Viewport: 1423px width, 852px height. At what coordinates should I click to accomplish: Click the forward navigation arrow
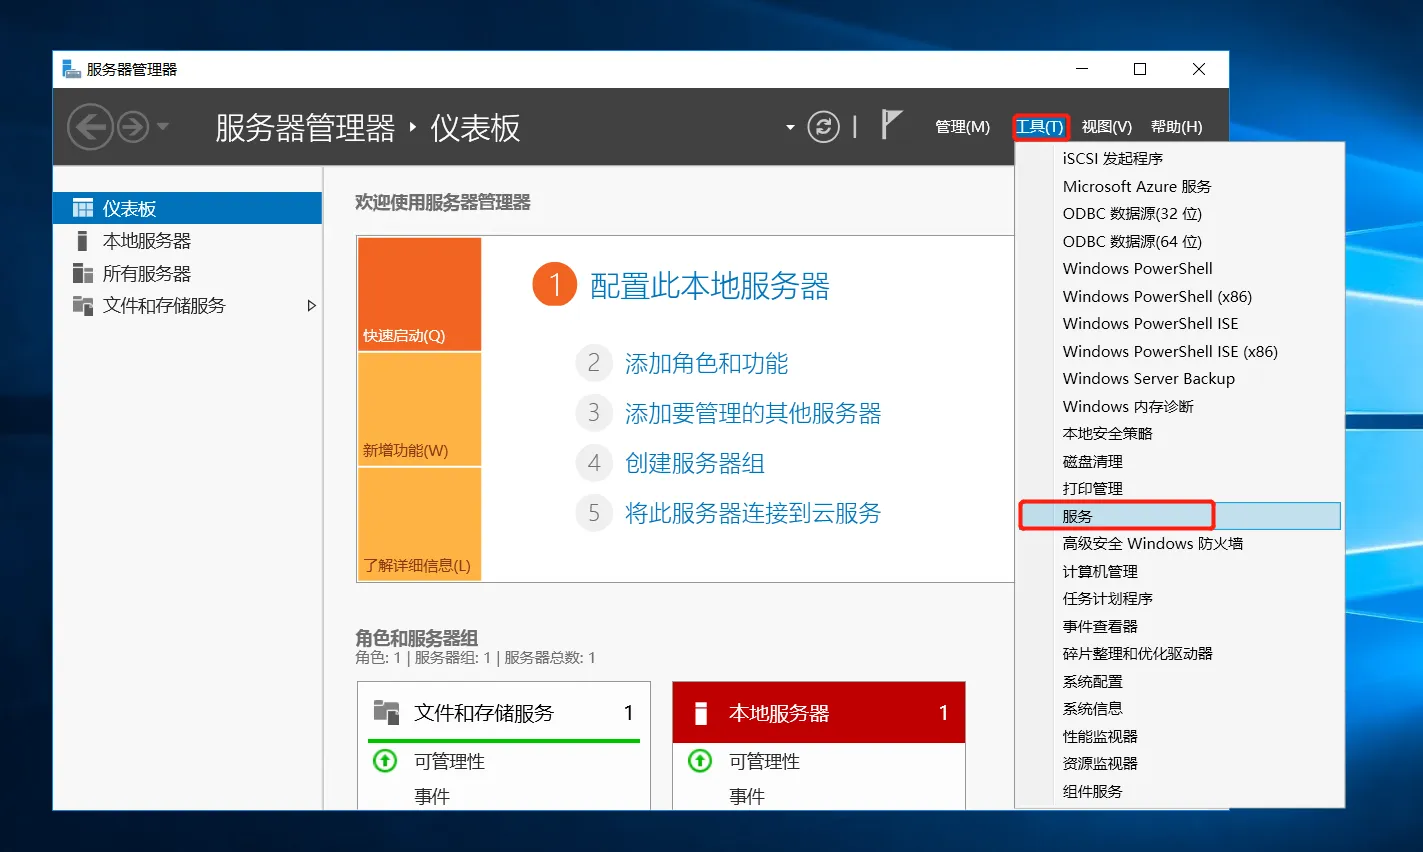(133, 127)
